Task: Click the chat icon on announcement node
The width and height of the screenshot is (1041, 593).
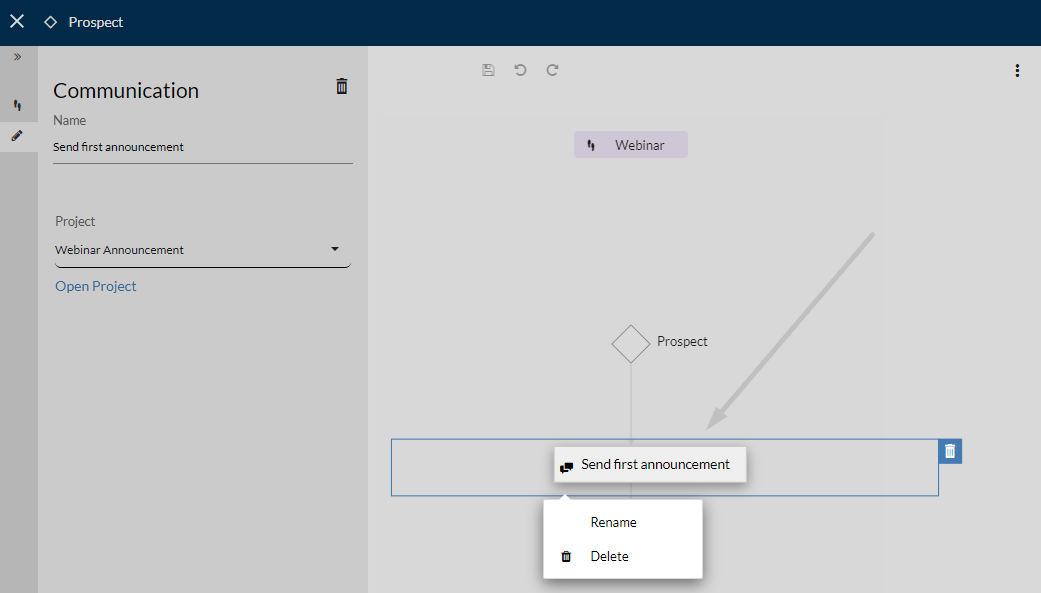Action: (566, 467)
